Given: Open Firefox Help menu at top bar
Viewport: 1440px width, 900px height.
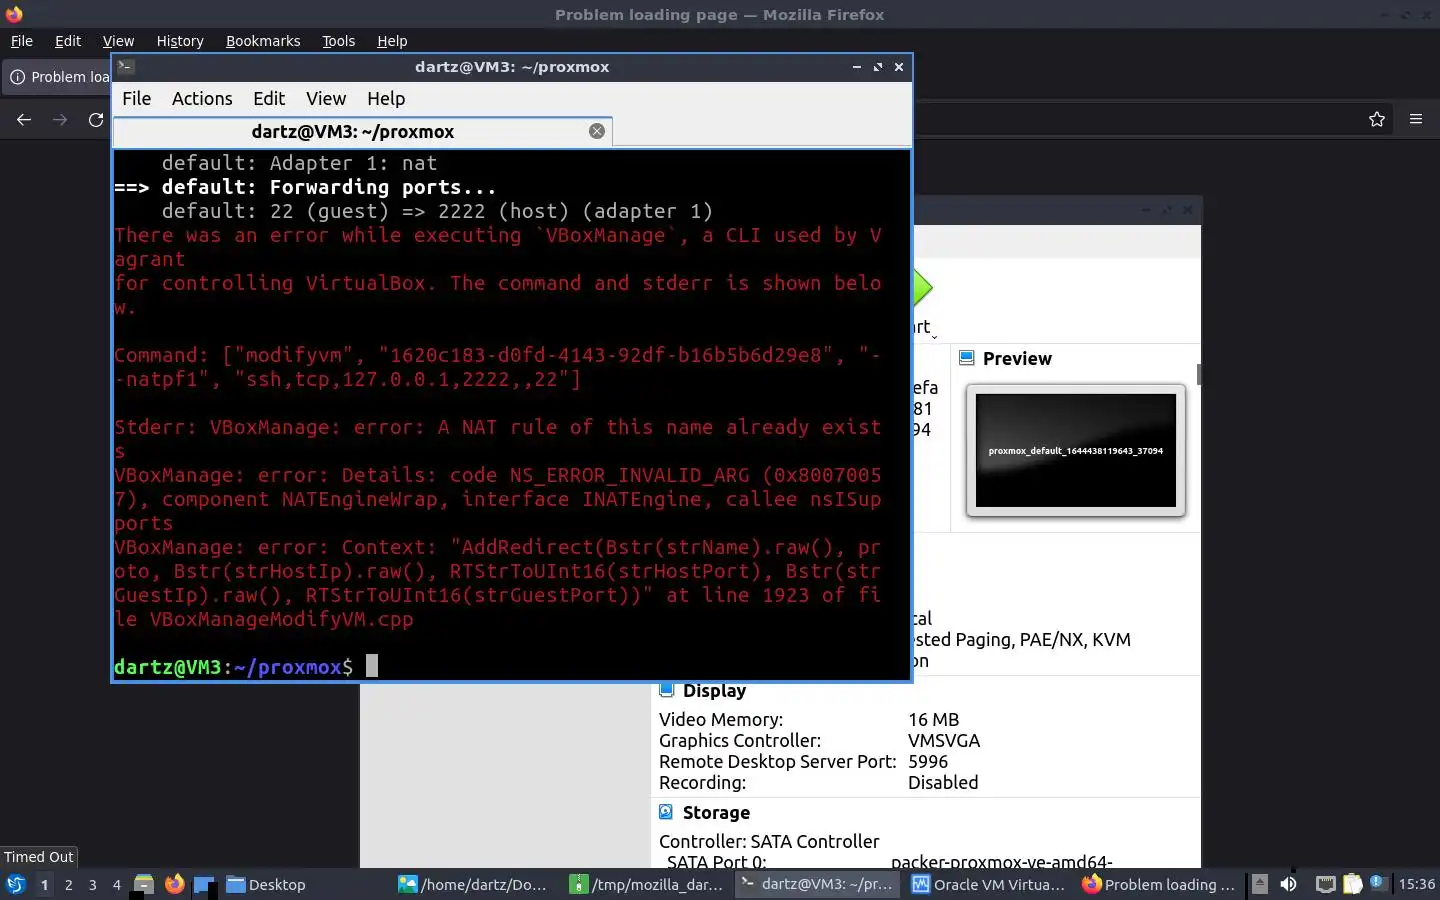Looking at the screenshot, I should 392,41.
